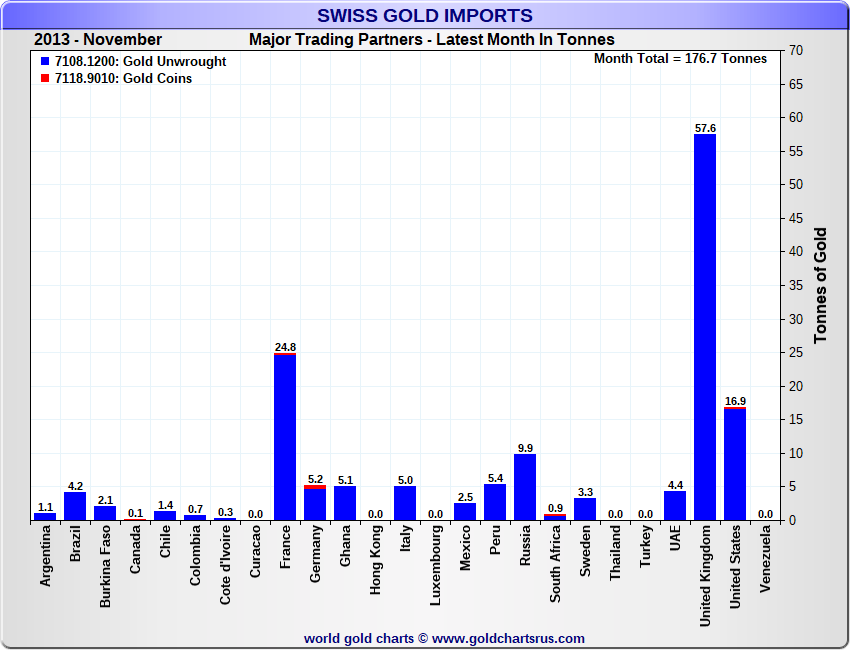Select the Peru bar

click(x=495, y=502)
